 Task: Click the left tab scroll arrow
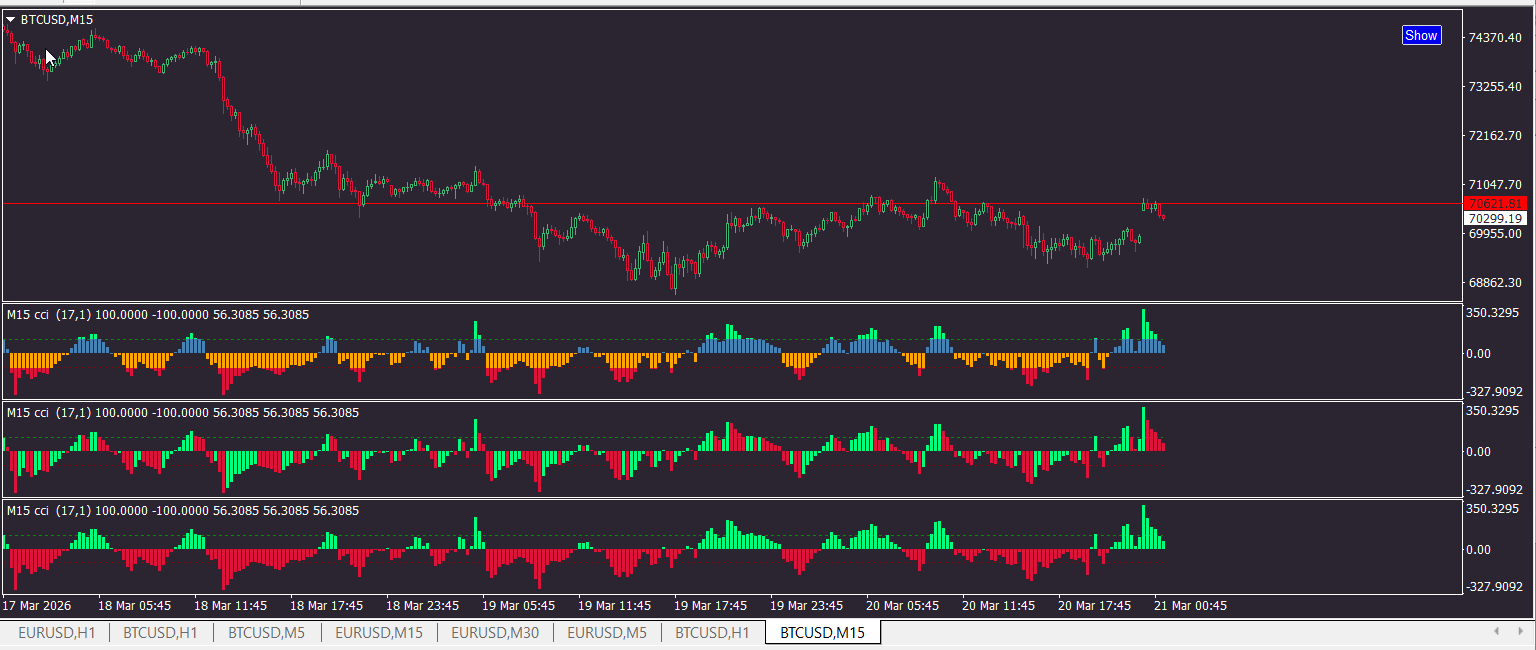(x=1496, y=632)
